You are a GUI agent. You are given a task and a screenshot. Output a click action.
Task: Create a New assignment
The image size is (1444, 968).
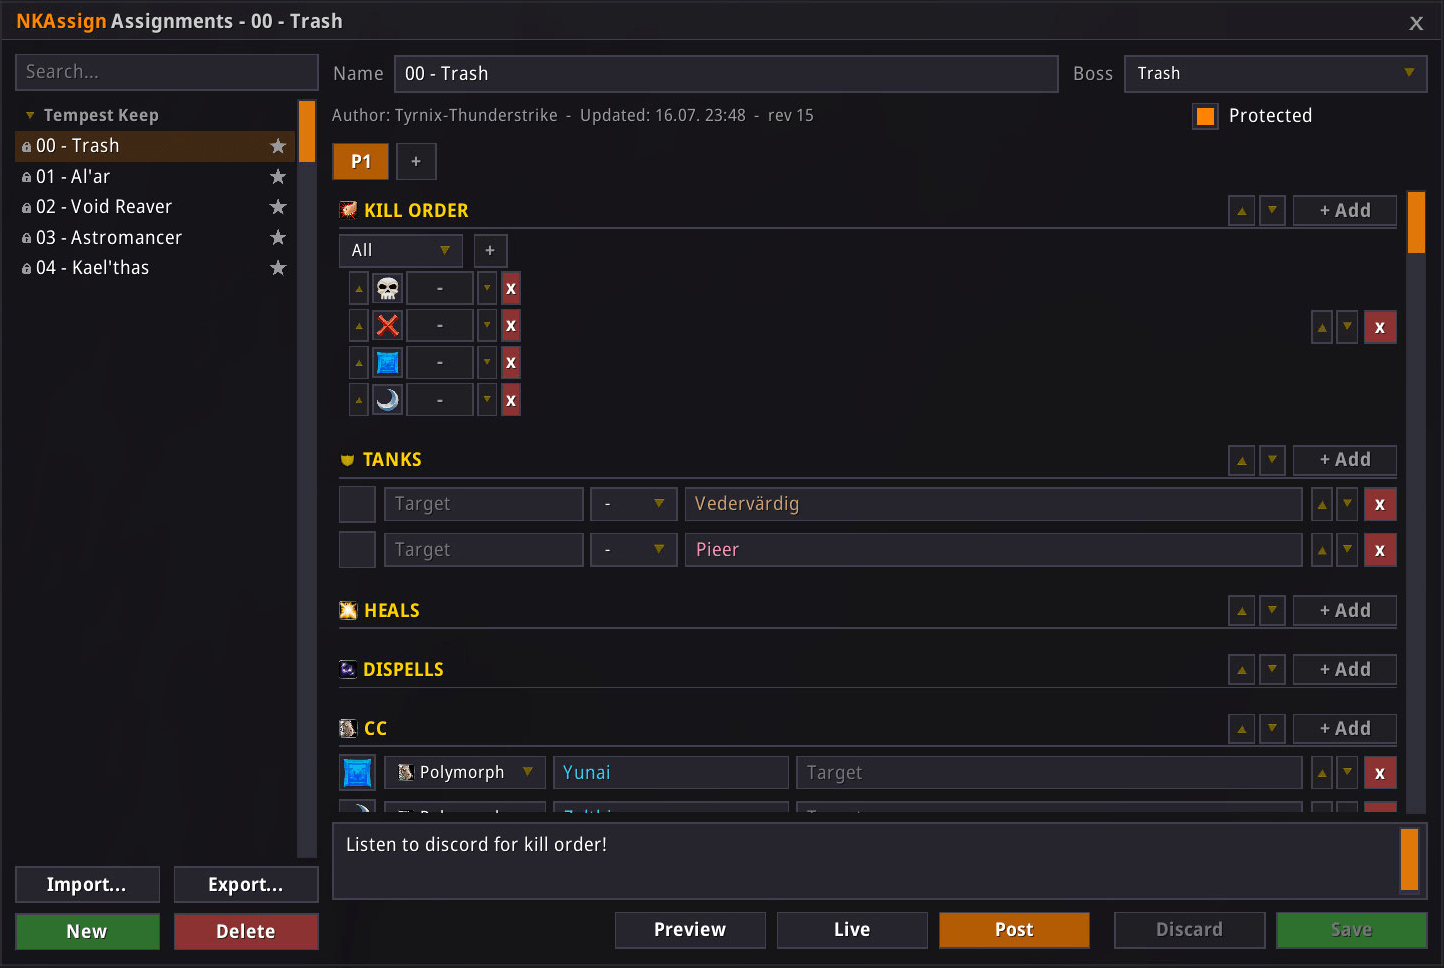tap(87, 932)
